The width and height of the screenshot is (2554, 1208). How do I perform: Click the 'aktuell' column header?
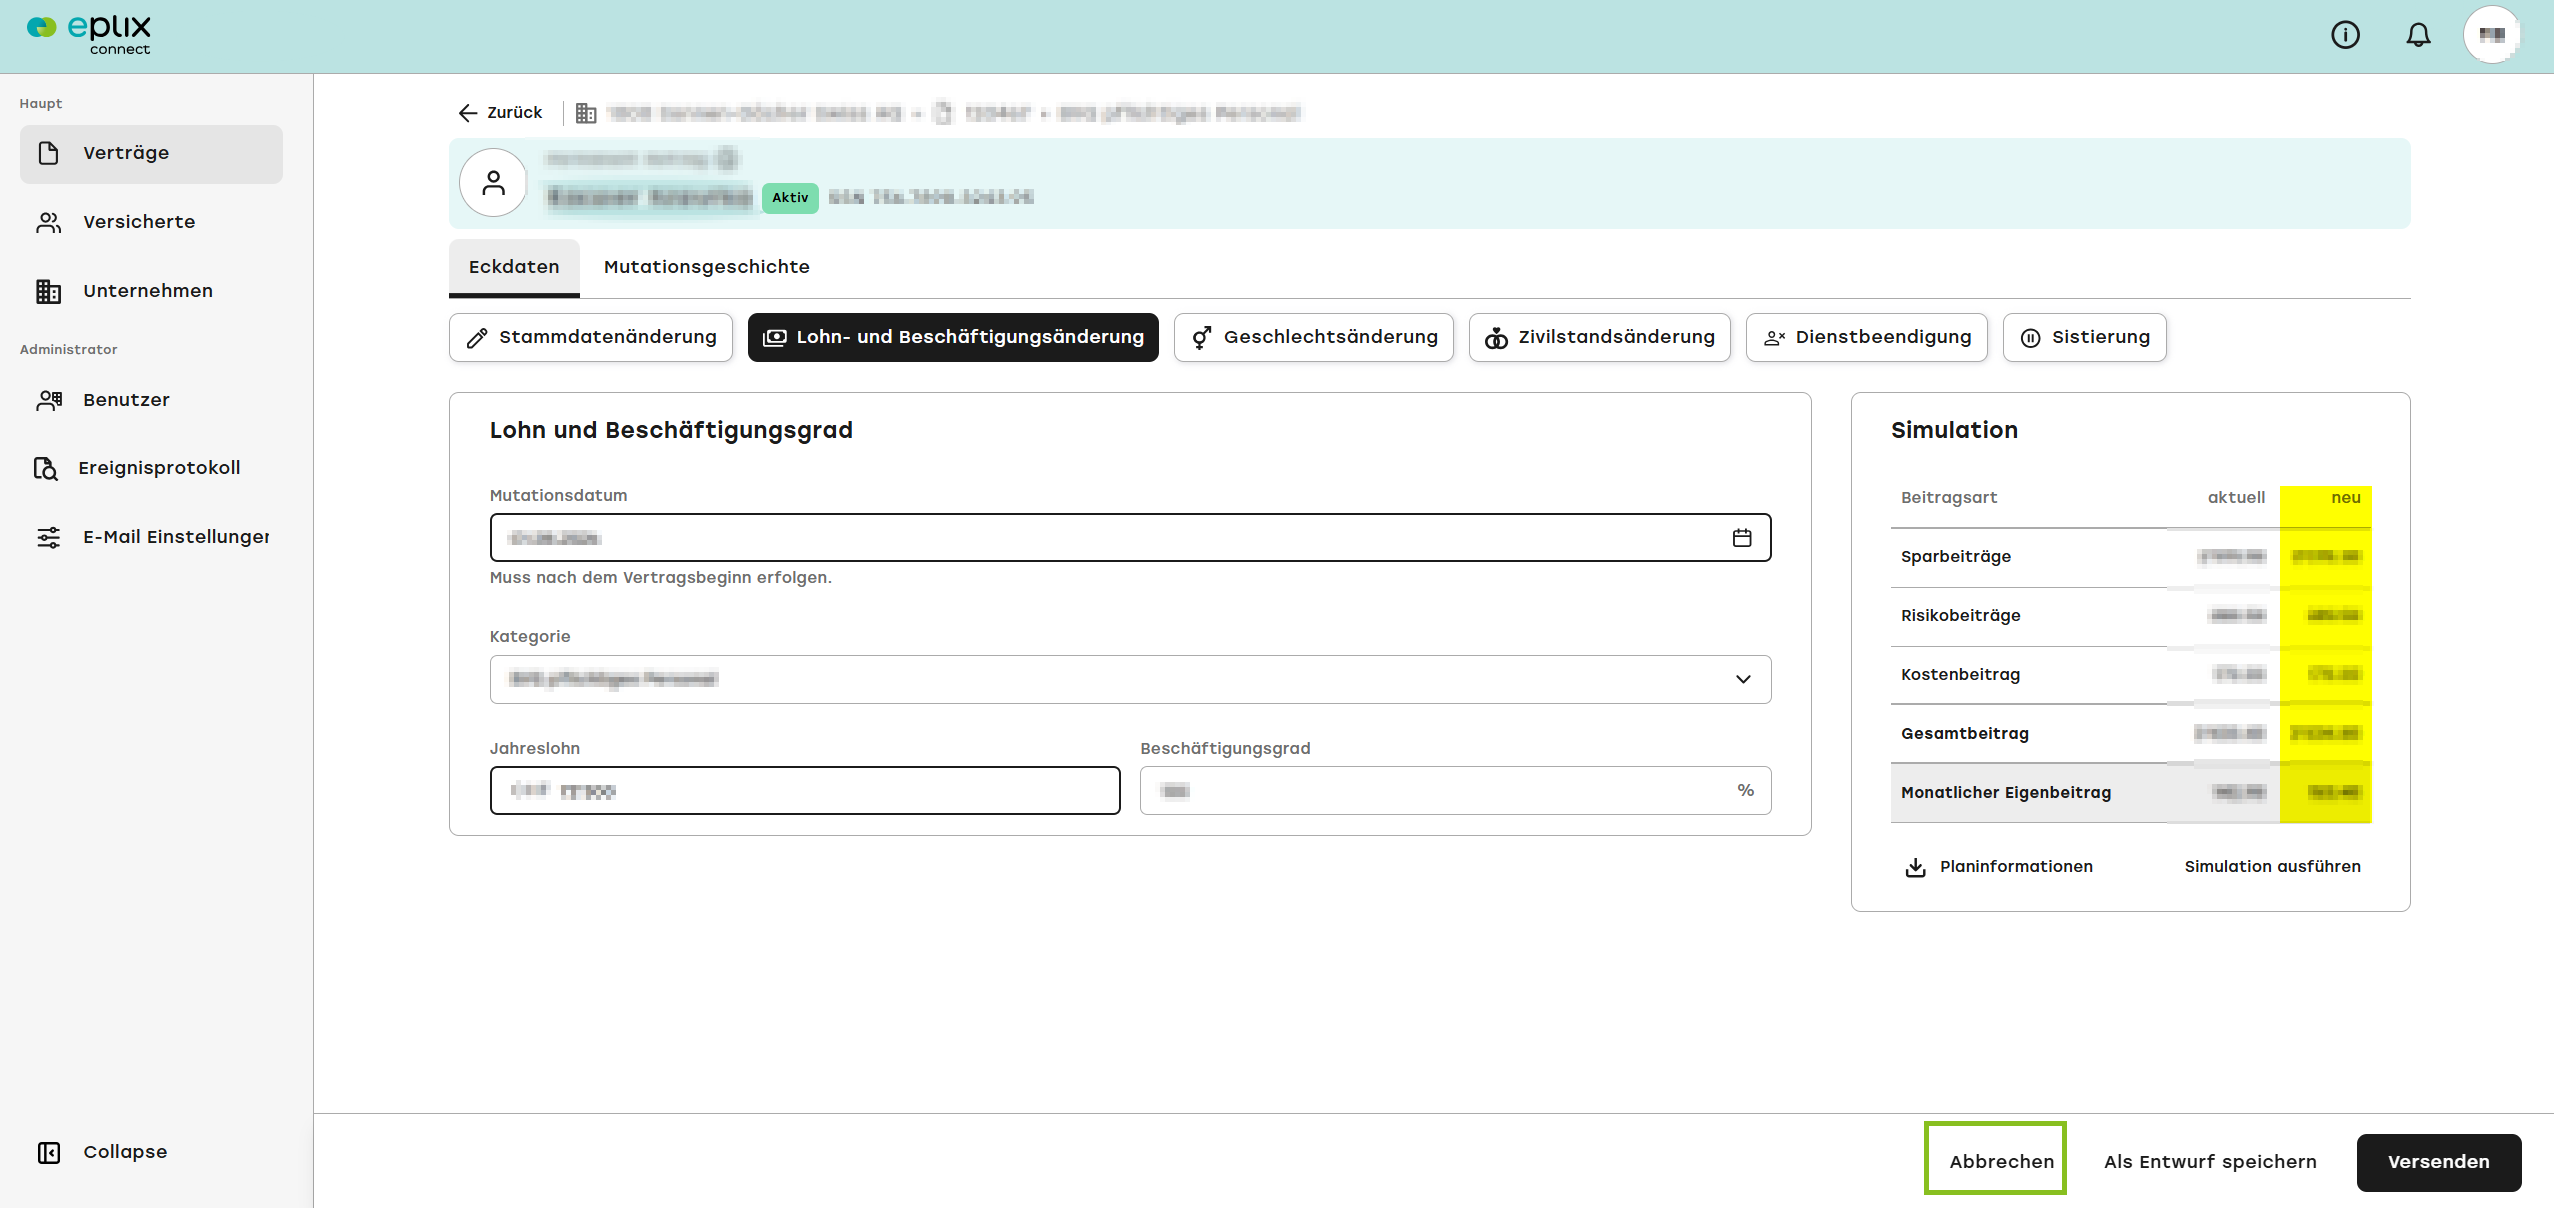[2236, 498]
